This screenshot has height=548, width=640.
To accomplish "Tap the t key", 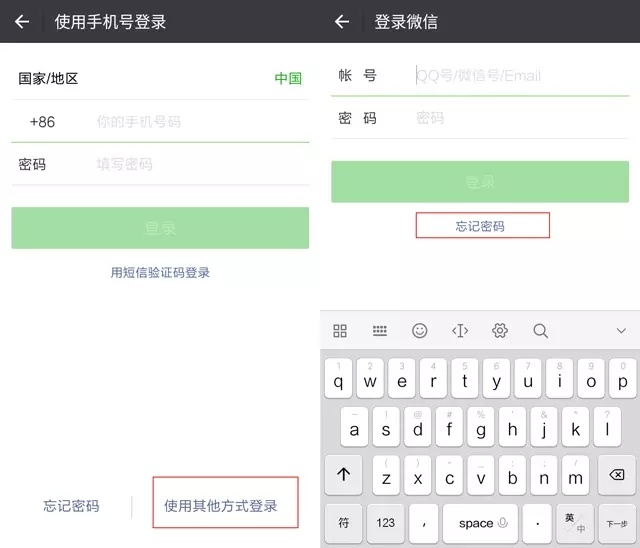I will click(x=464, y=378).
